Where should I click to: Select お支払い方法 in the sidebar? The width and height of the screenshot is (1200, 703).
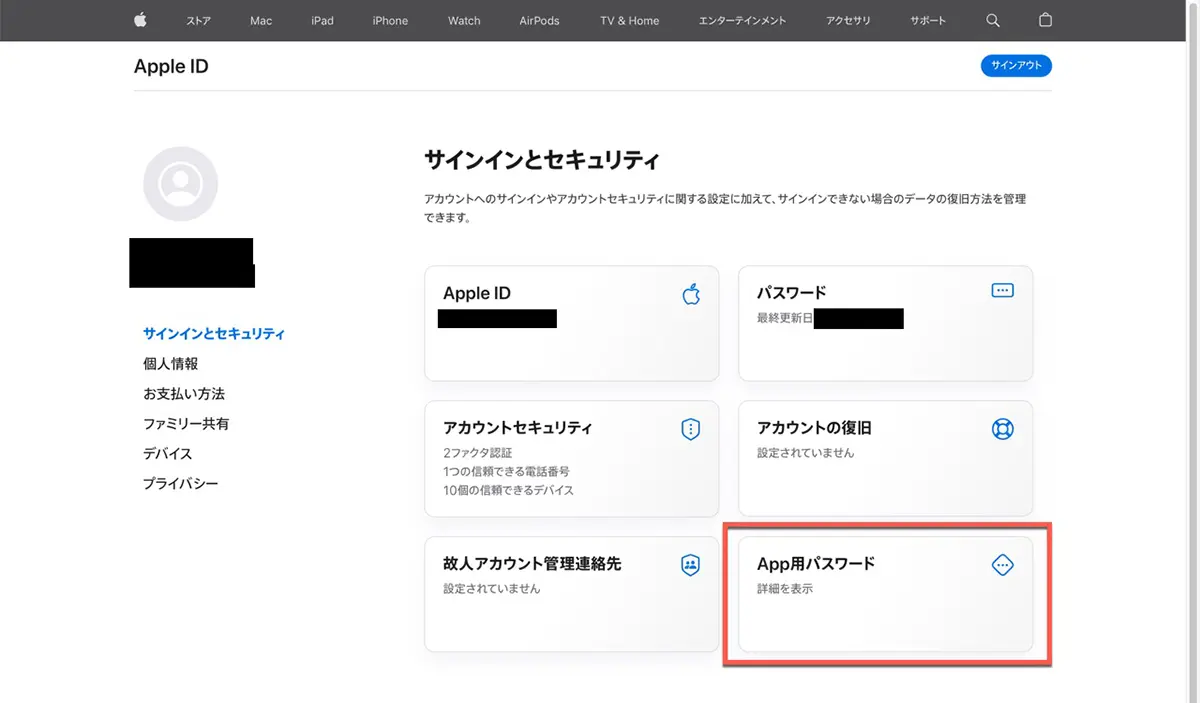point(184,394)
